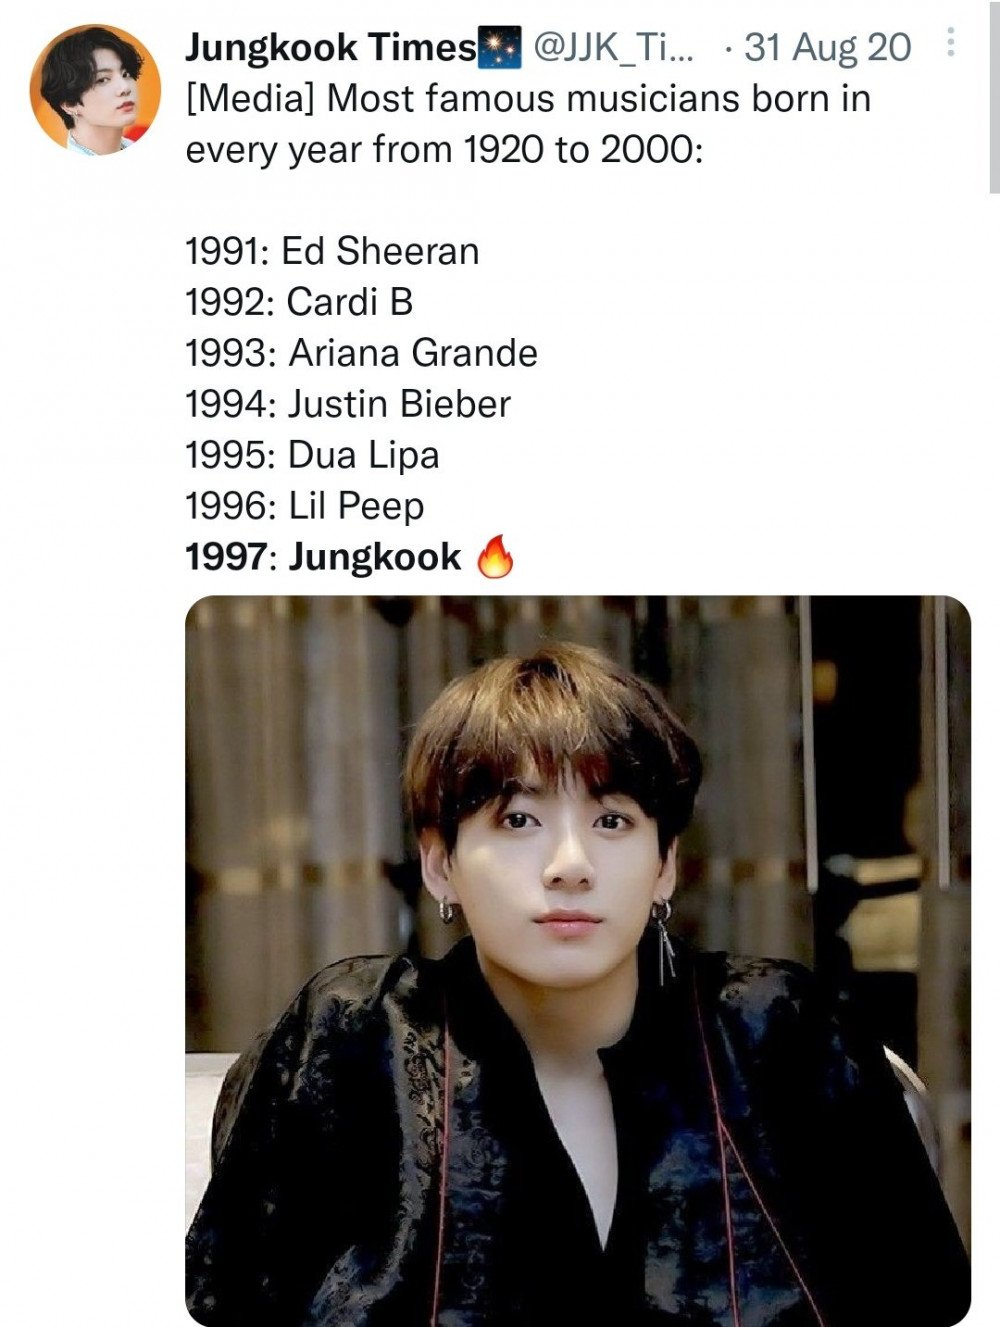Click the bold '1997: Jungkook' text

[x=324, y=557]
